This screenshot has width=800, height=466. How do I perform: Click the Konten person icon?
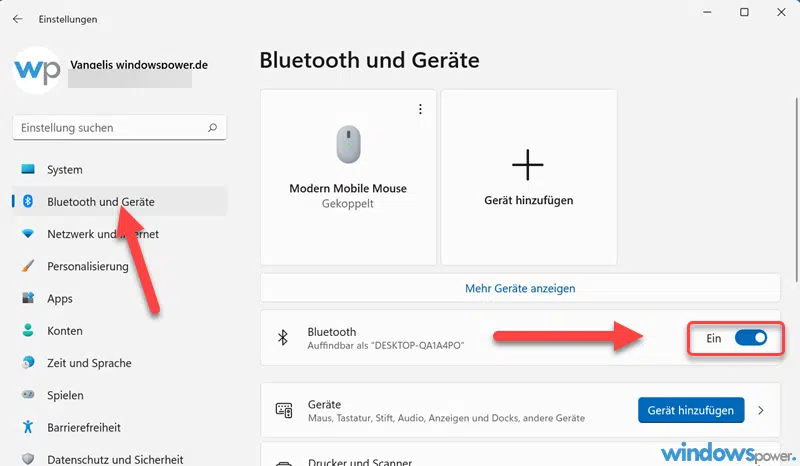click(28, 330)
